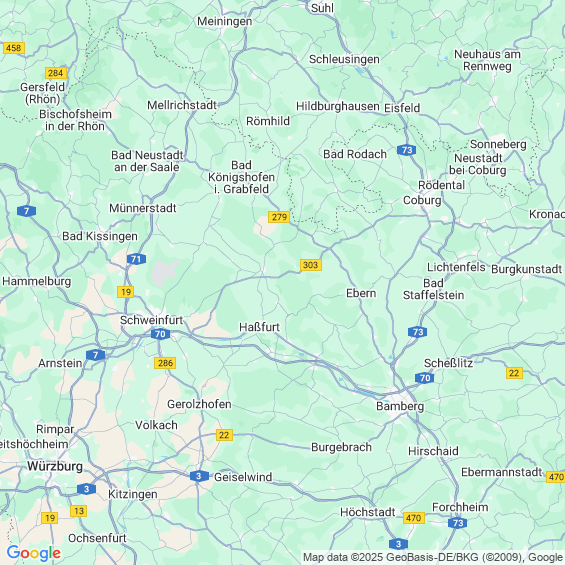Click the Meiningen town label
Image resolution: width=565 pixels, height=565 pixels.
pos(224,21)
